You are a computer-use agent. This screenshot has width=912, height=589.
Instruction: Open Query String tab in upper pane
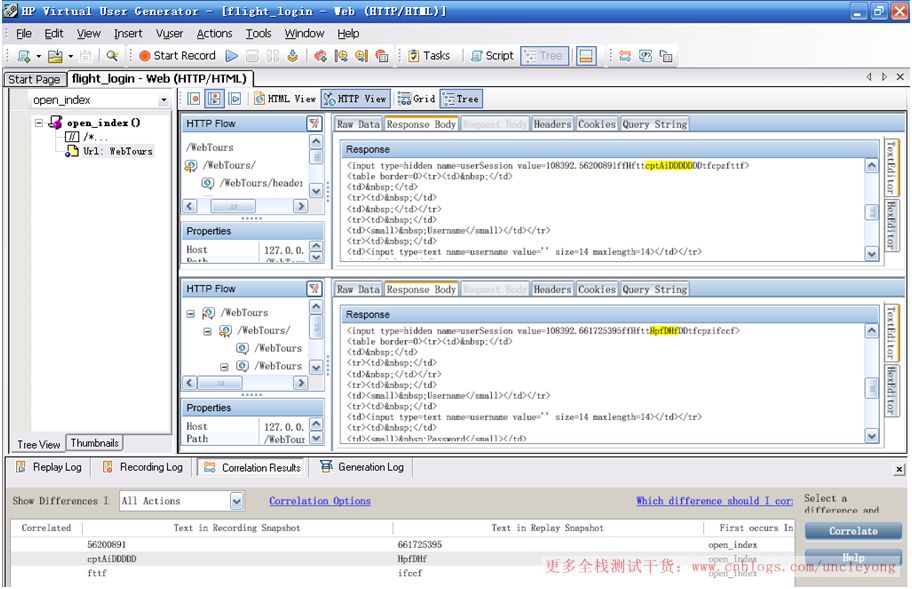[x=654, y=124]
